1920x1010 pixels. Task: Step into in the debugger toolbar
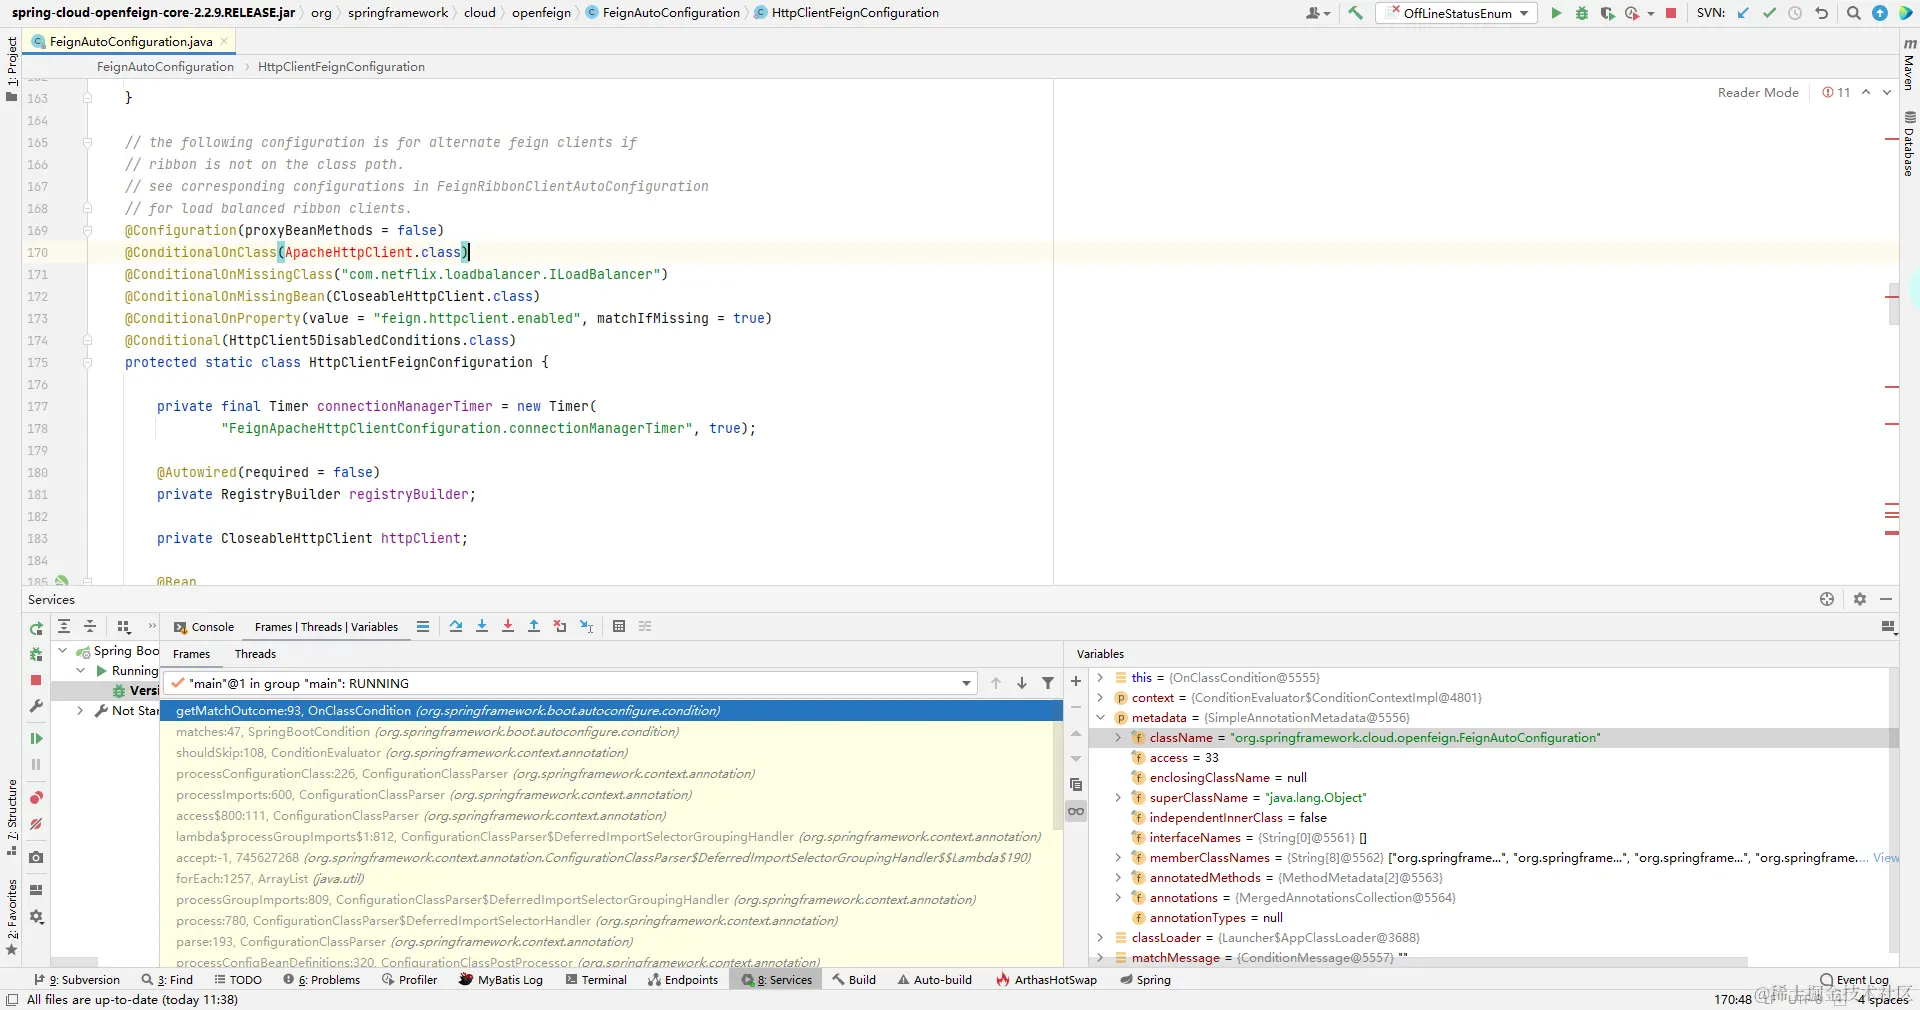pos(482,626)
